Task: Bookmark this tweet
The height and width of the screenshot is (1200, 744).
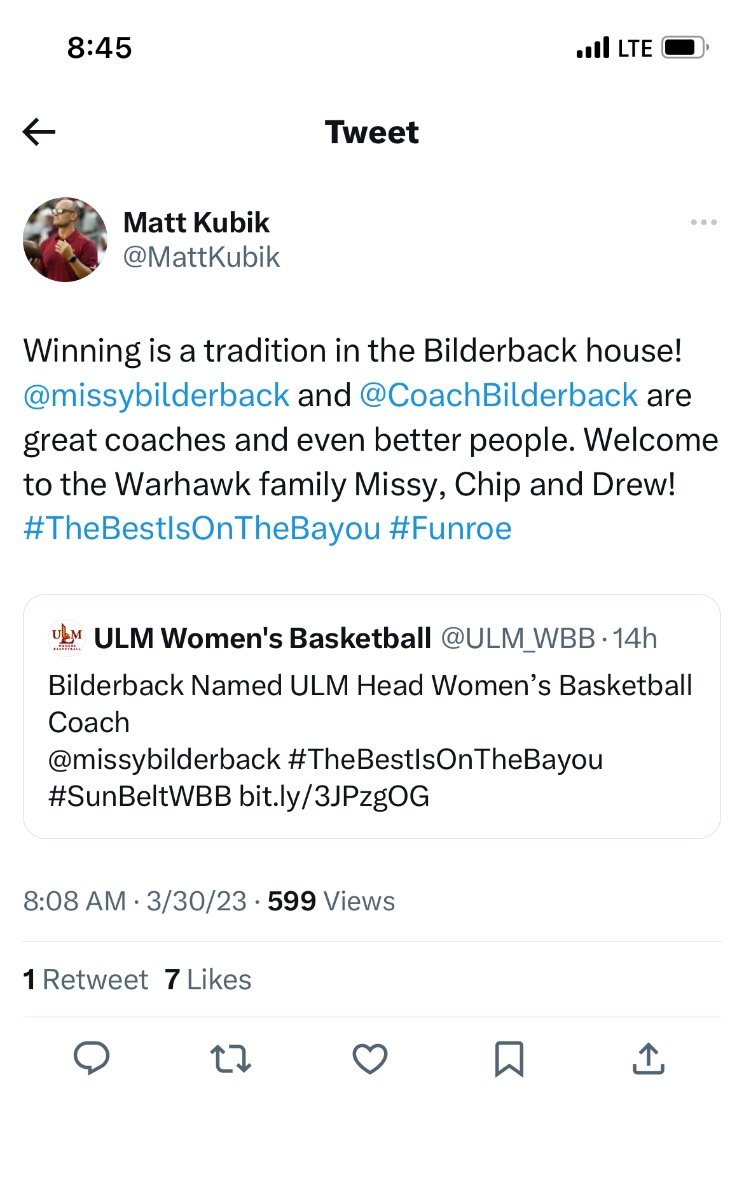Action: click(x=509, y=1058)
